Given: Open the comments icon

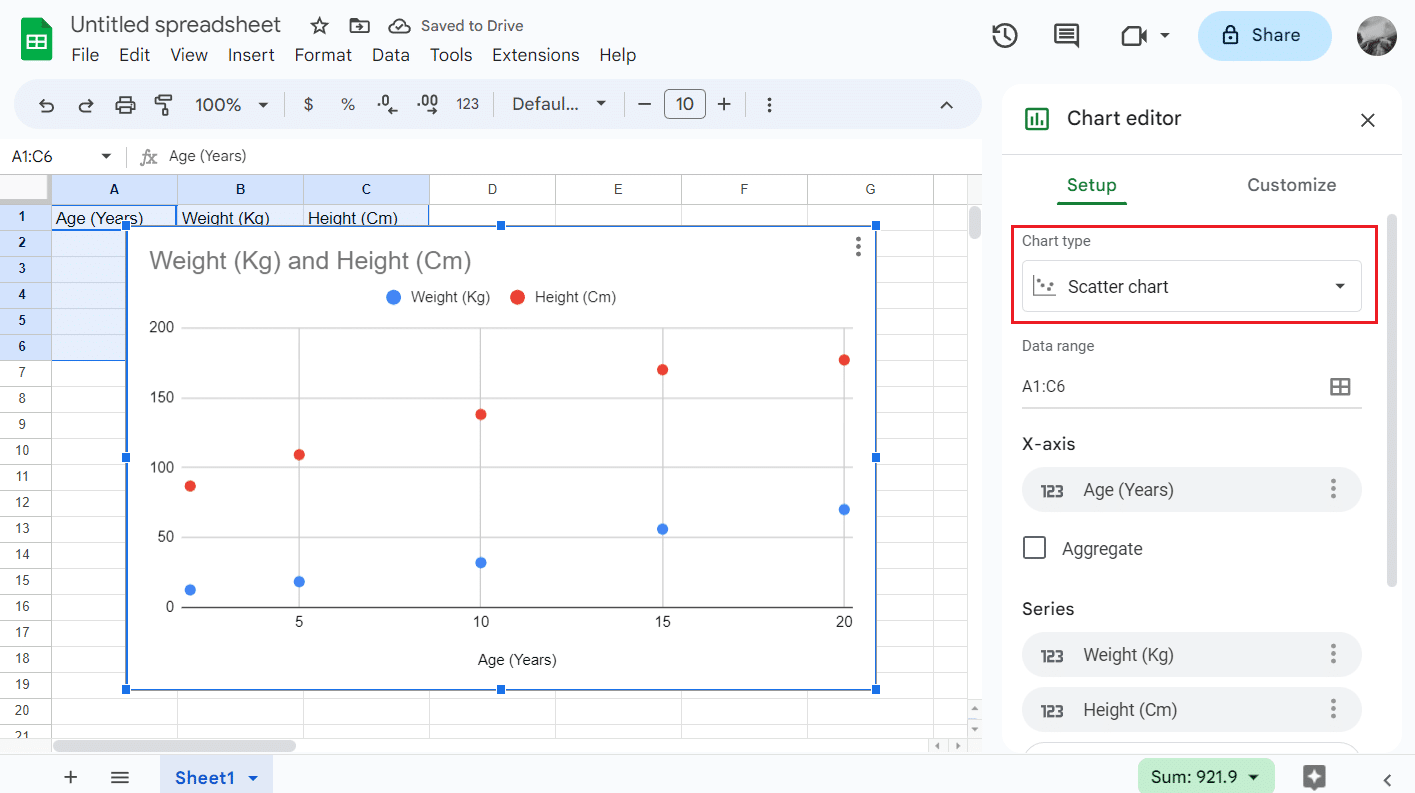Looking at the screenshot, I should coord(1066,36).
